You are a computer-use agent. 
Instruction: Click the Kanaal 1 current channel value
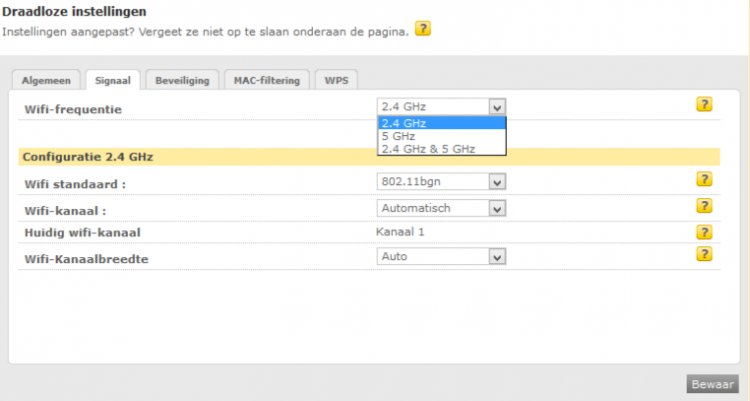point(402,232)
